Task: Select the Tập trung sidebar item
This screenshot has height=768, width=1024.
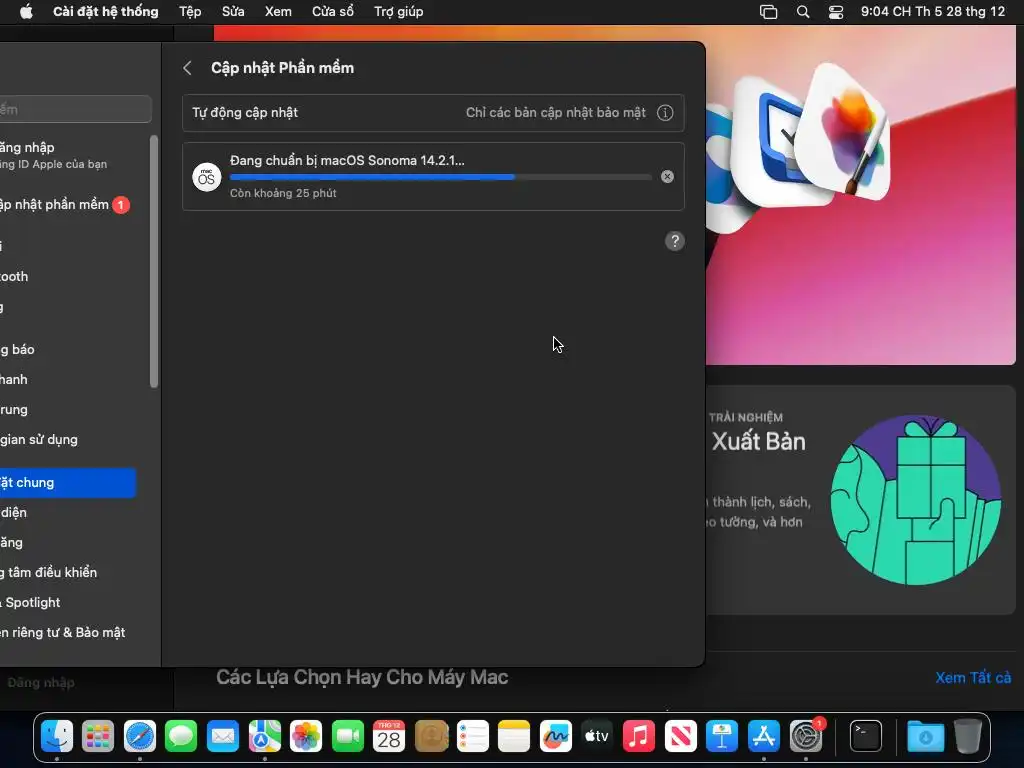Action: coord(69,409)
